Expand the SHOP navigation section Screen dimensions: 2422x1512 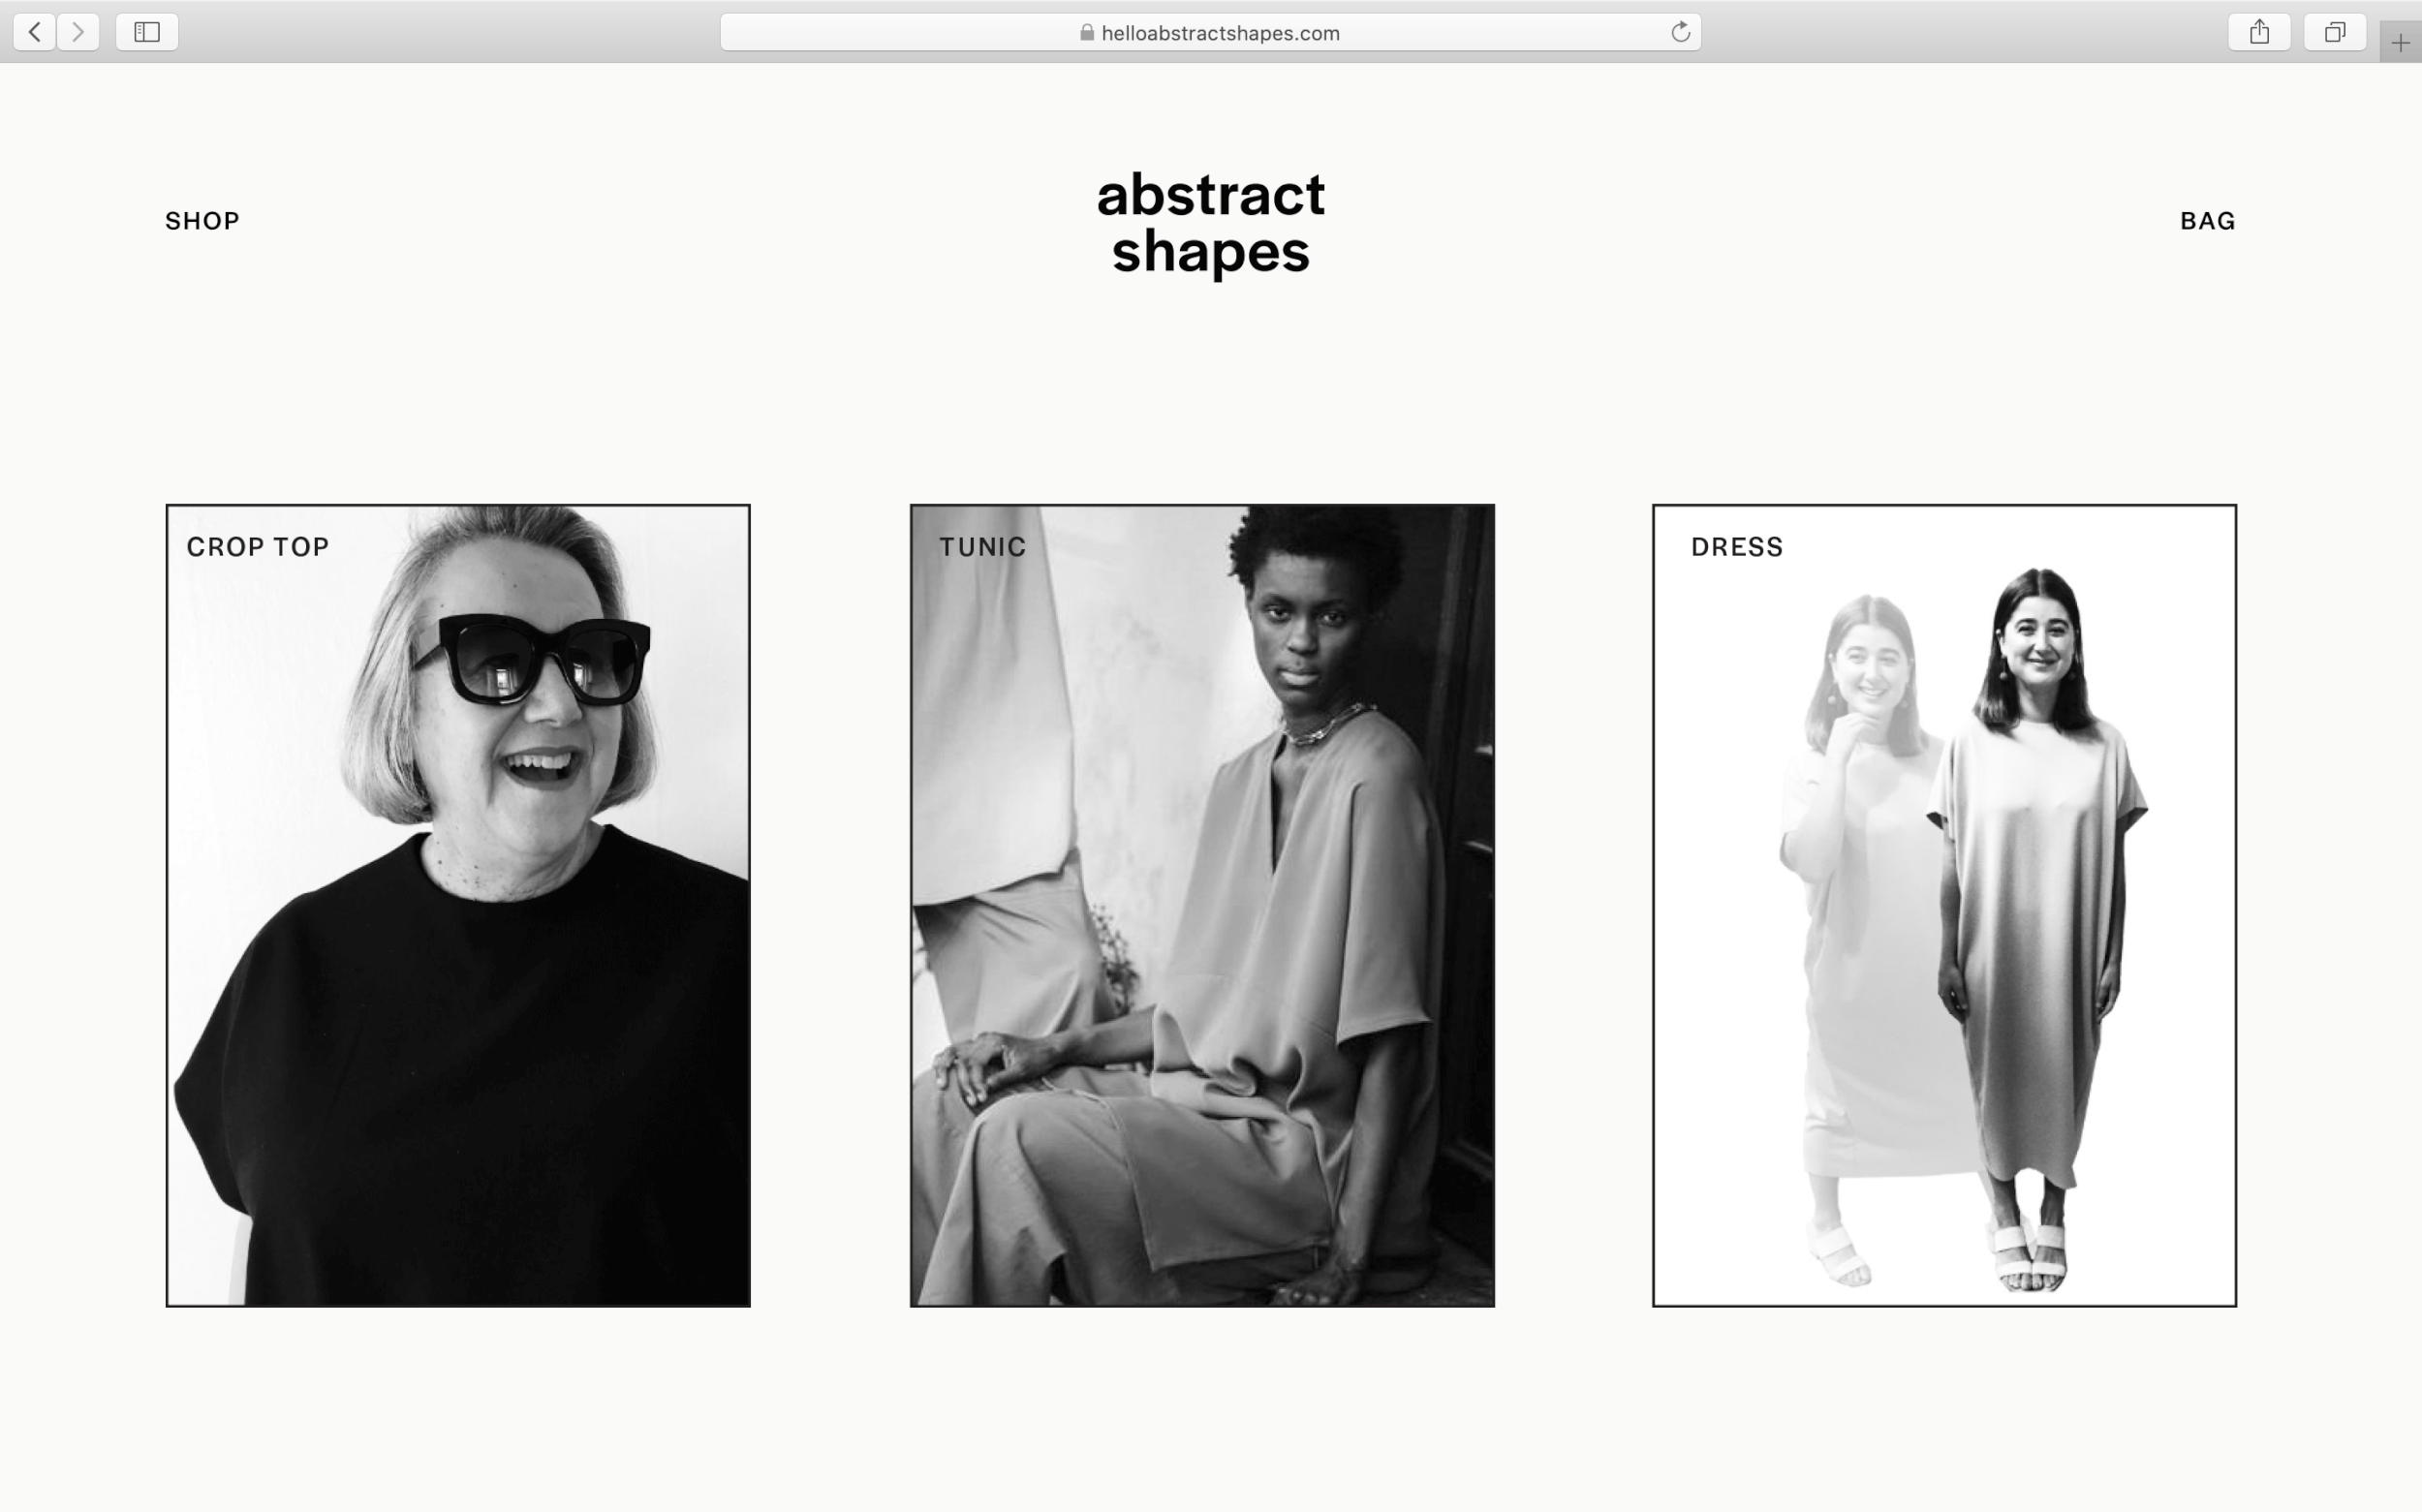[x=202, y=220]
